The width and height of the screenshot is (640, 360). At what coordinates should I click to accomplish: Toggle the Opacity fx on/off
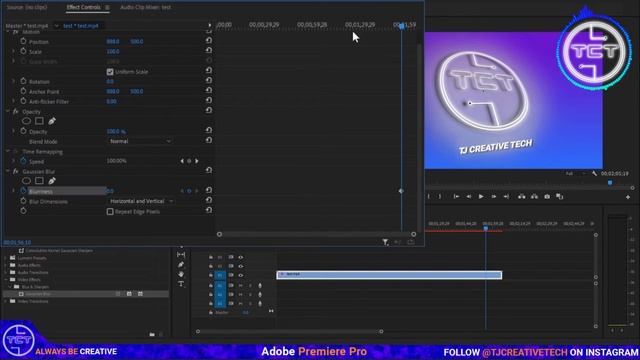16,111
